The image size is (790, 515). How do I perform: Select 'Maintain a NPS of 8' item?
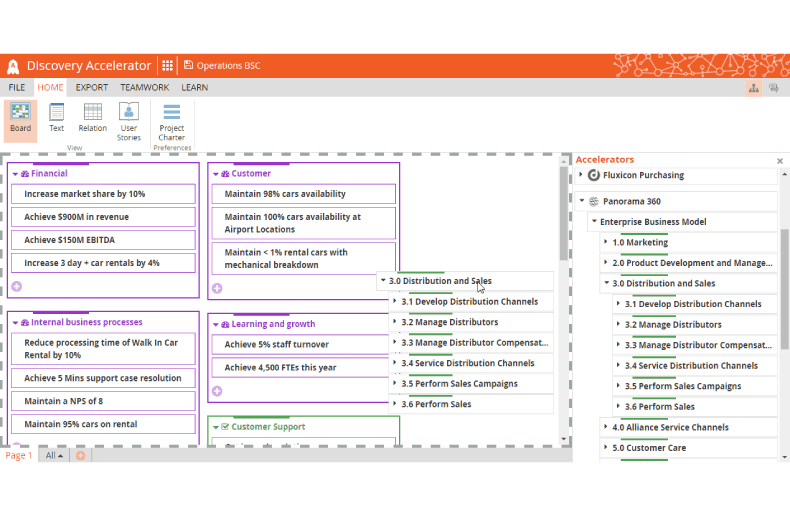[x=103, y=402]
